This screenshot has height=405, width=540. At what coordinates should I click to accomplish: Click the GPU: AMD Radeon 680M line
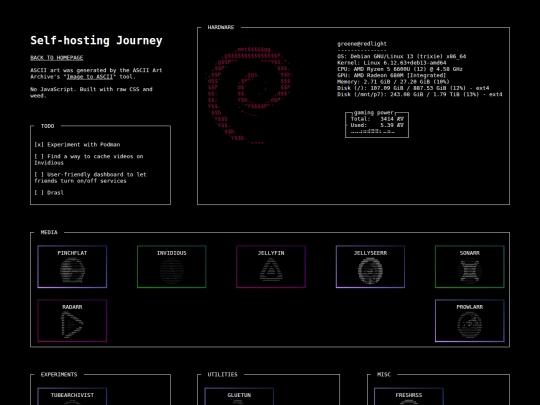392,75
